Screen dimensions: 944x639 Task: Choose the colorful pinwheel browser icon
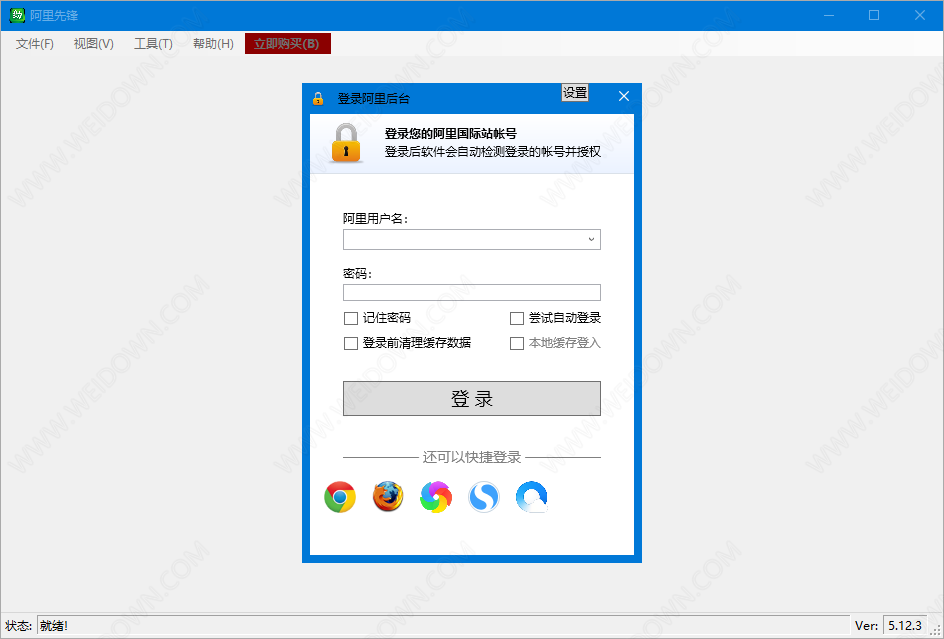(x=435, y=497)
